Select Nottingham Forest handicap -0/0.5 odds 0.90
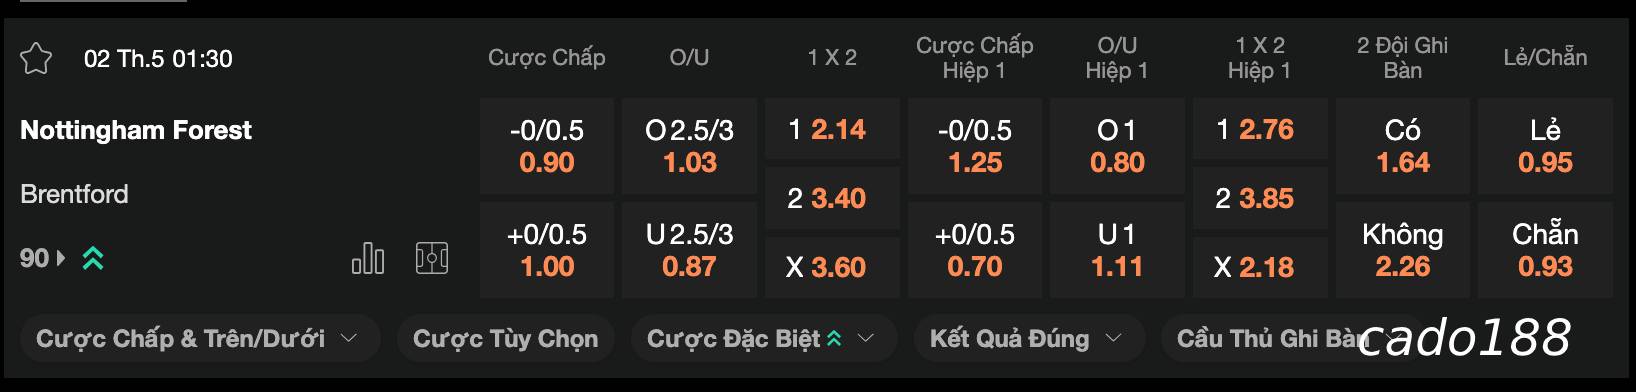 [547, 146]
